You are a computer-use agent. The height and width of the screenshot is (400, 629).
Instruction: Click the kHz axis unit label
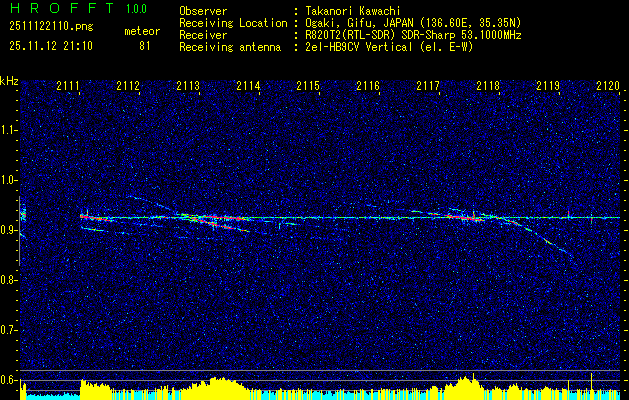[9, 81]
